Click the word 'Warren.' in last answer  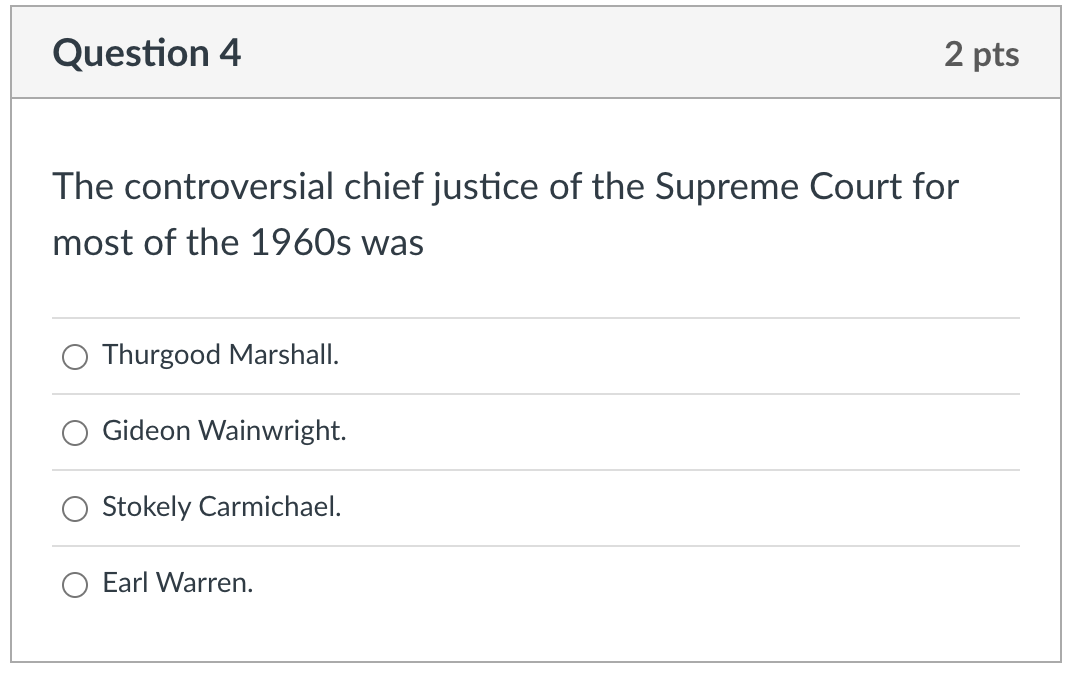pos(205,583)
